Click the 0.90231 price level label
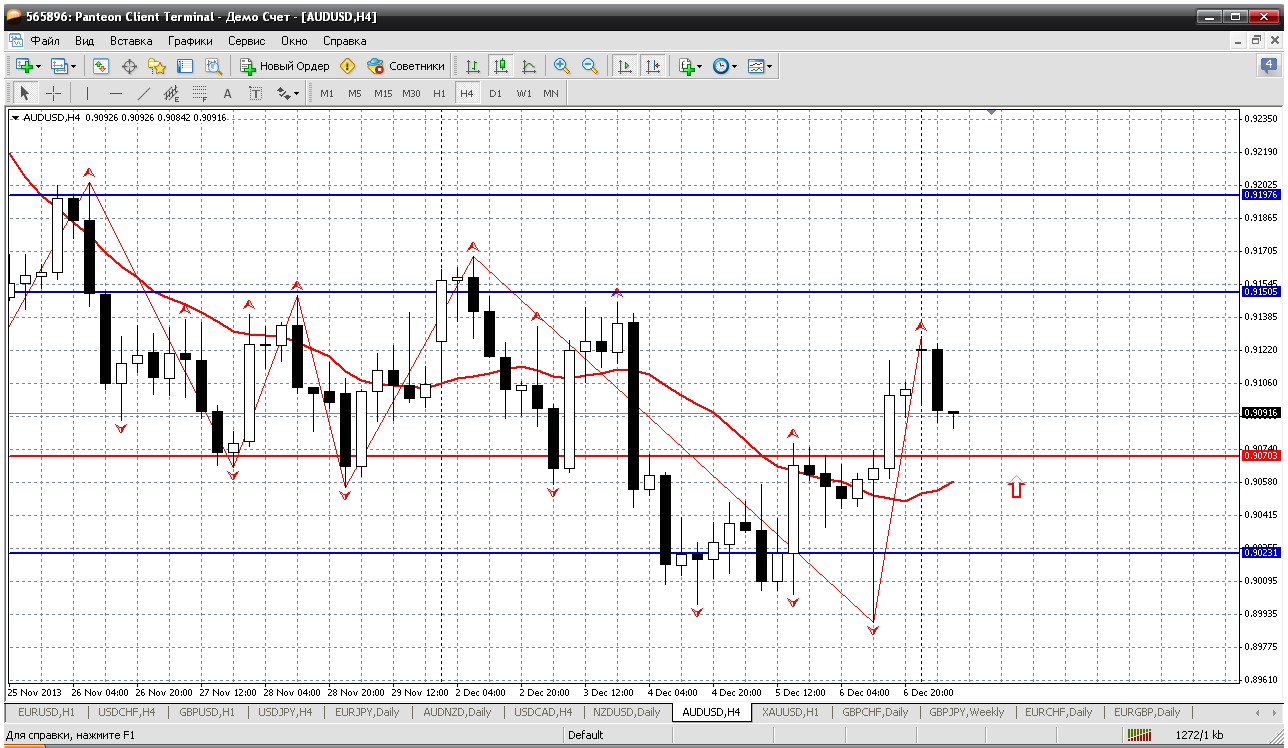 1260,552
